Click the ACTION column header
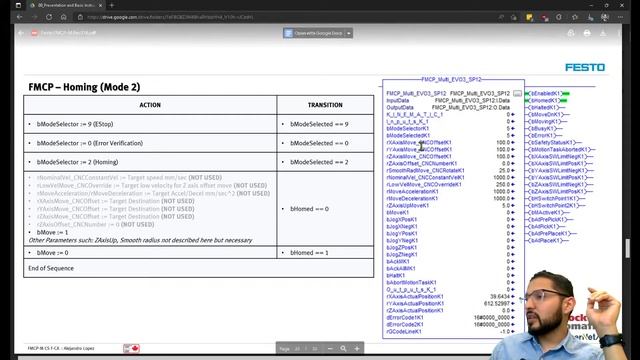 pyautogui.click(x=150, y=105)
